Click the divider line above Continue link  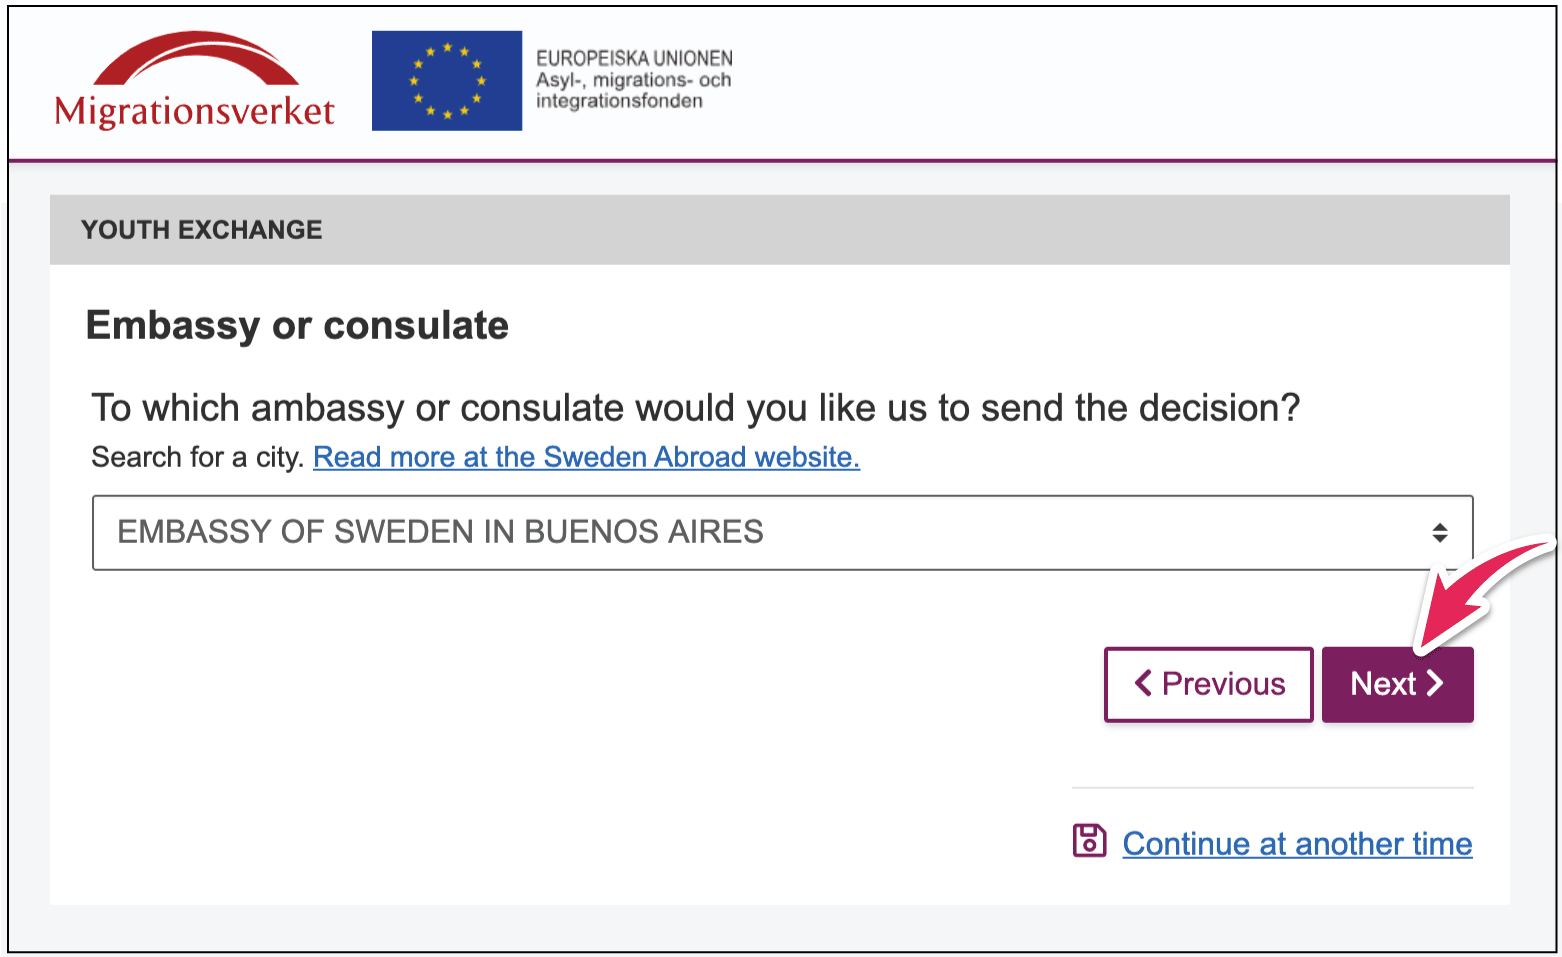pos(1272,788)
